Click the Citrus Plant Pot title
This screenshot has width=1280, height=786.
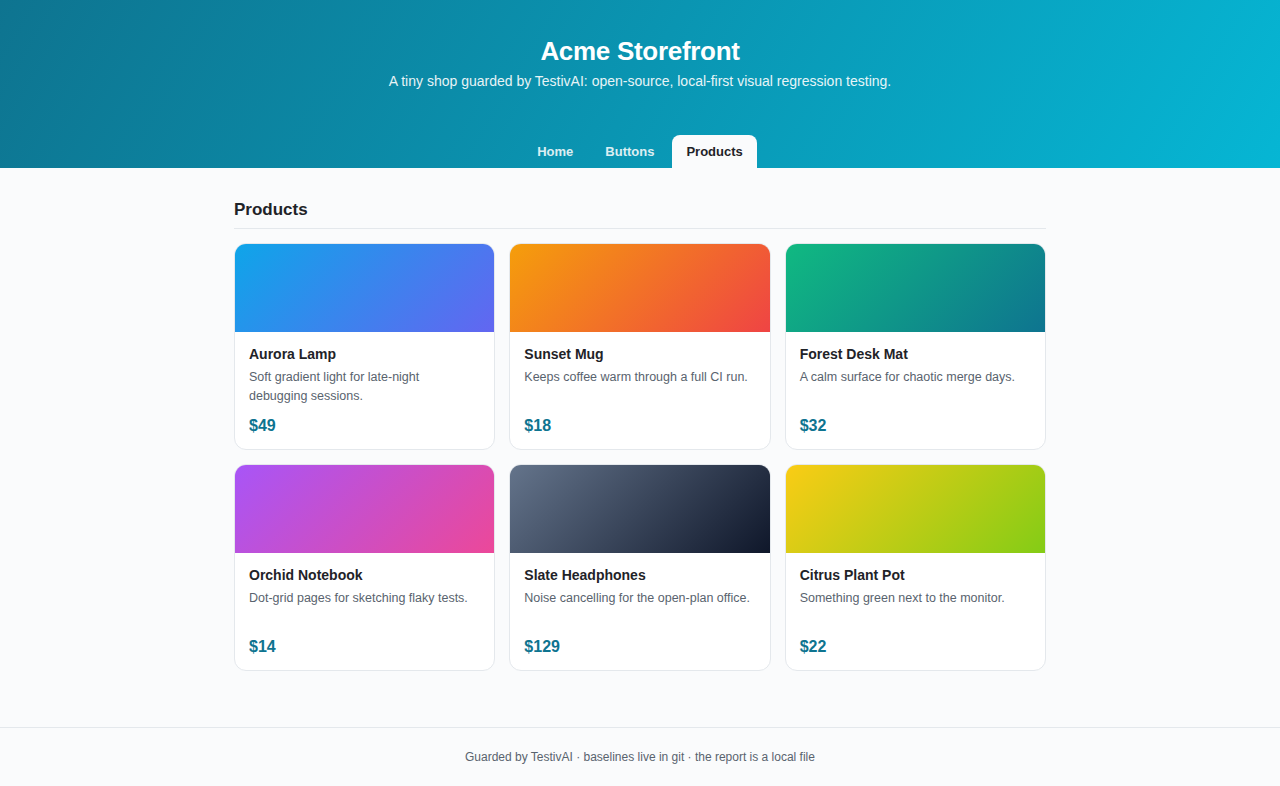pos(852,575)
